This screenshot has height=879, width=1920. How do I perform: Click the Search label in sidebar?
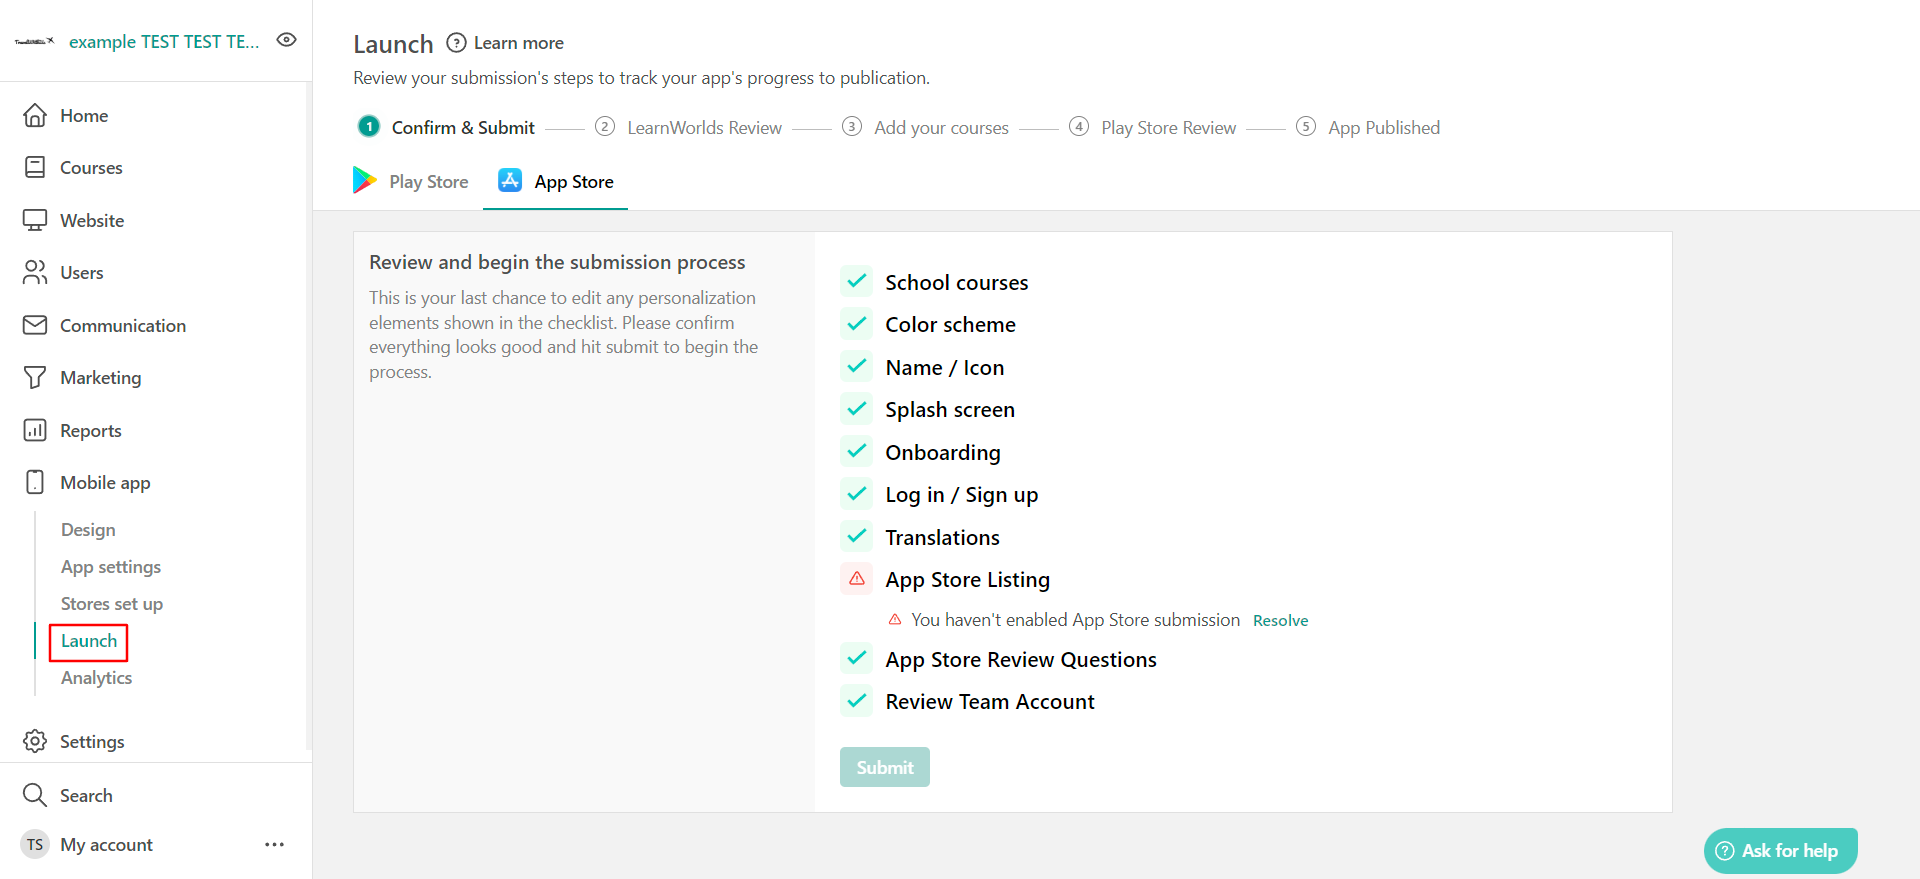[86, 796]
